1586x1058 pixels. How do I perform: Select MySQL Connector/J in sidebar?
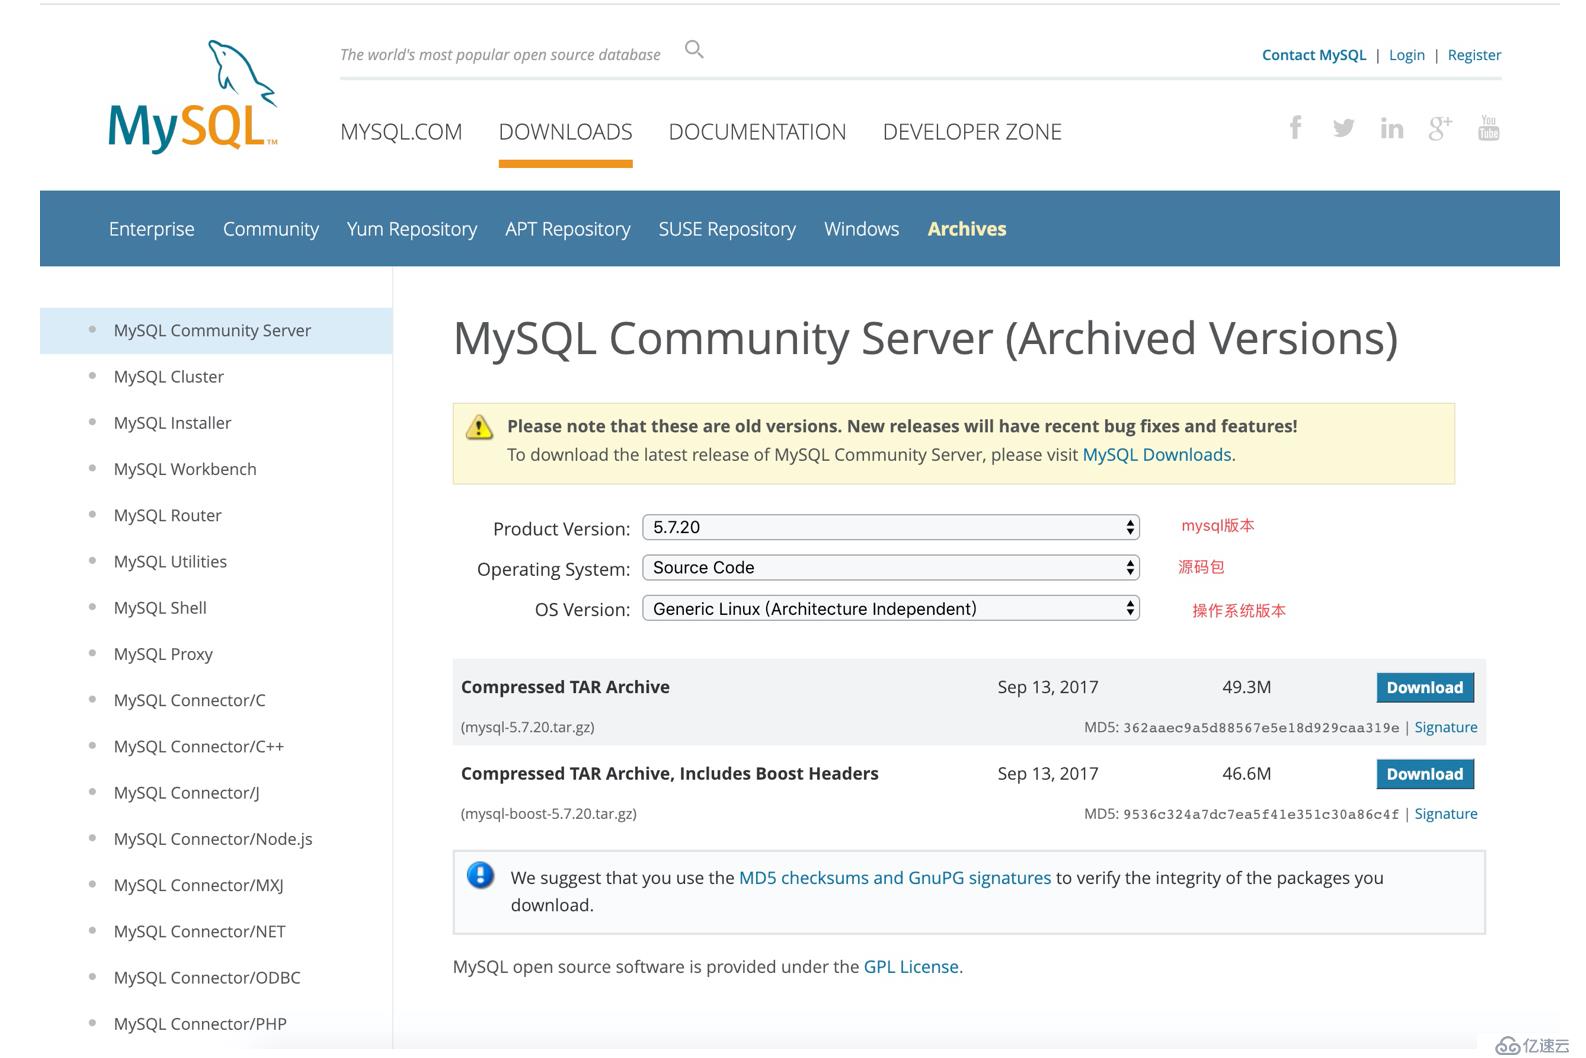186,793
